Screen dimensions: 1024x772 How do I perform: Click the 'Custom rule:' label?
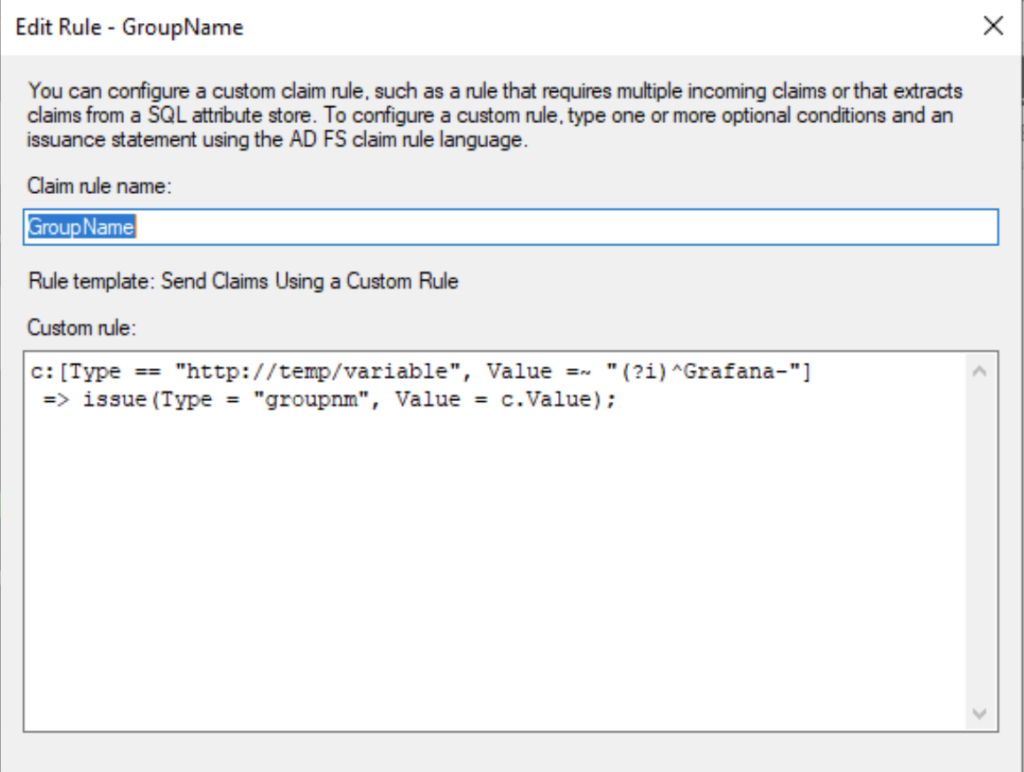(x=82, y=327)
